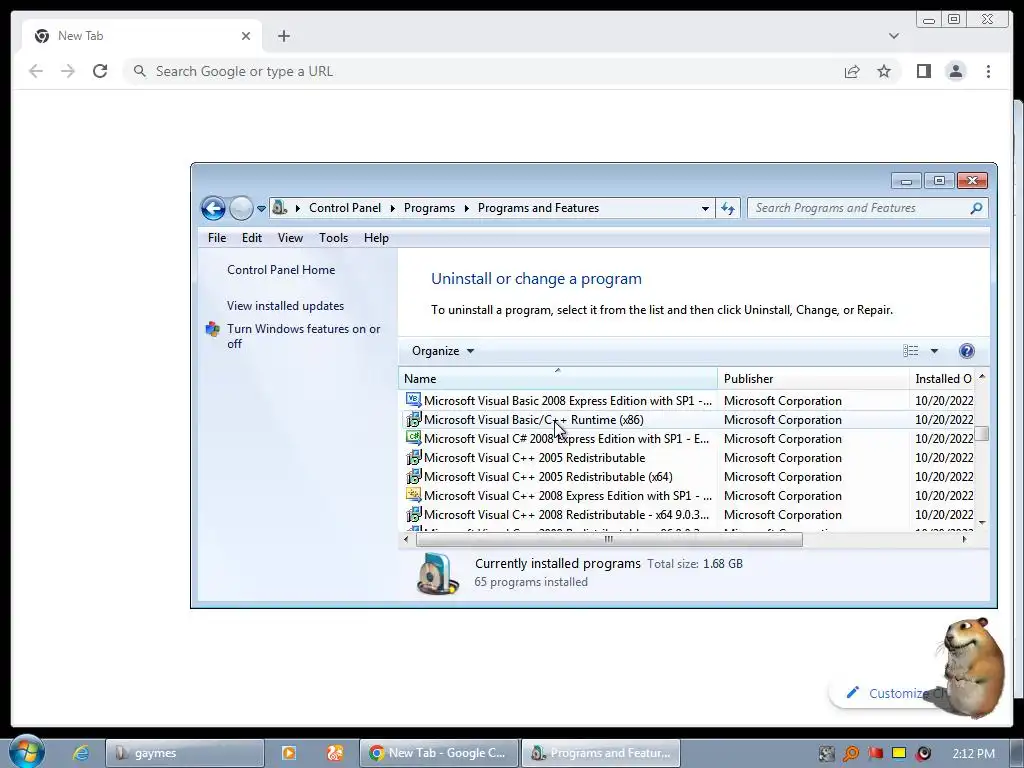Switch to the gaymes taskbar window
Screen dimensions: 1024x768
[x=185, y=753]
